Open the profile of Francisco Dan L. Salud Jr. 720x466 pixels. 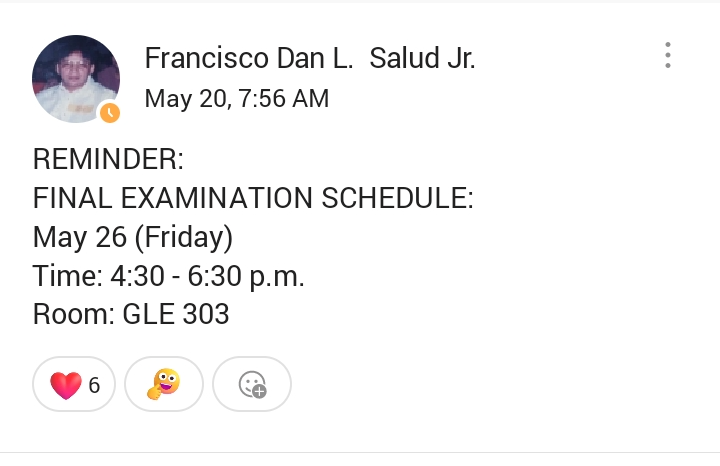pos(310,58)
